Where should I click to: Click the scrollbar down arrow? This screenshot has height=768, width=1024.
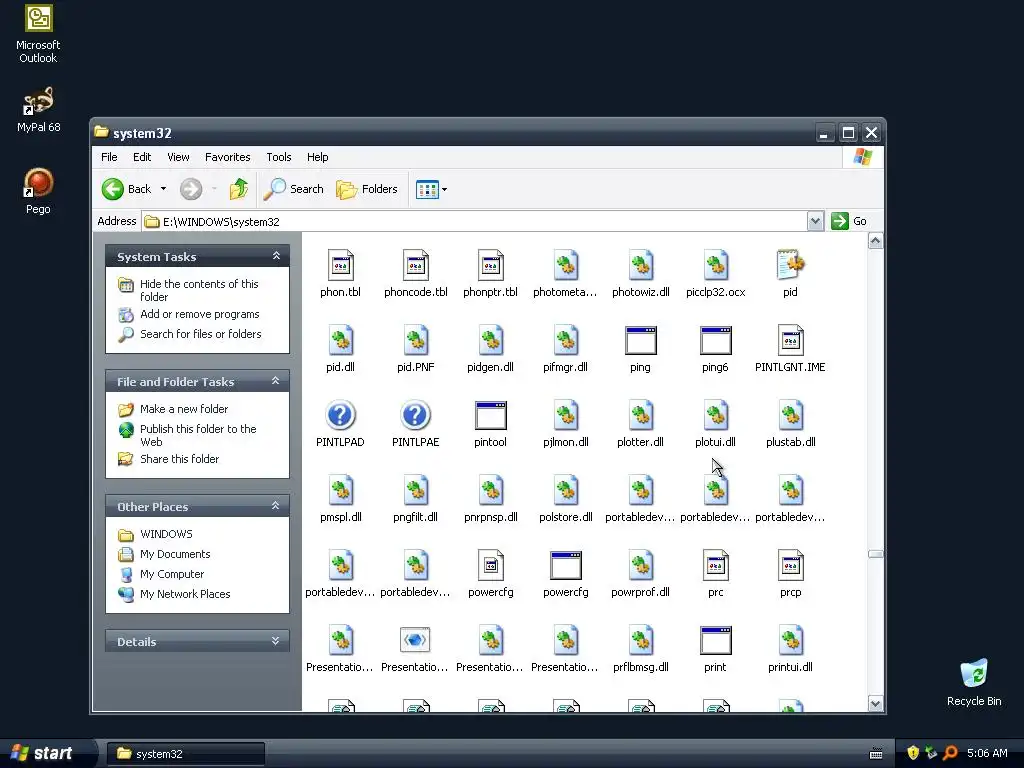click(x=875, y=703)
